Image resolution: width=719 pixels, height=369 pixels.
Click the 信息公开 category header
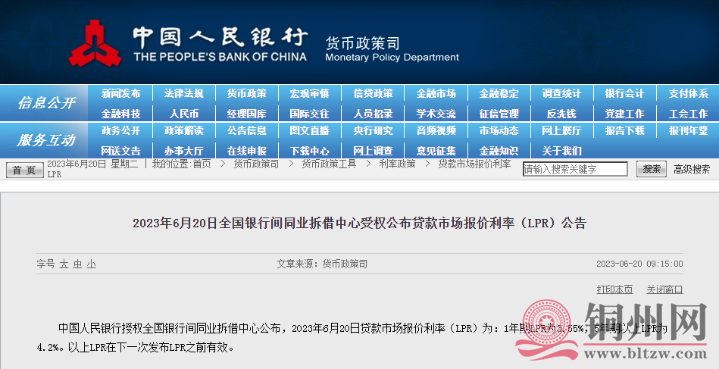[x=46, y=103]
